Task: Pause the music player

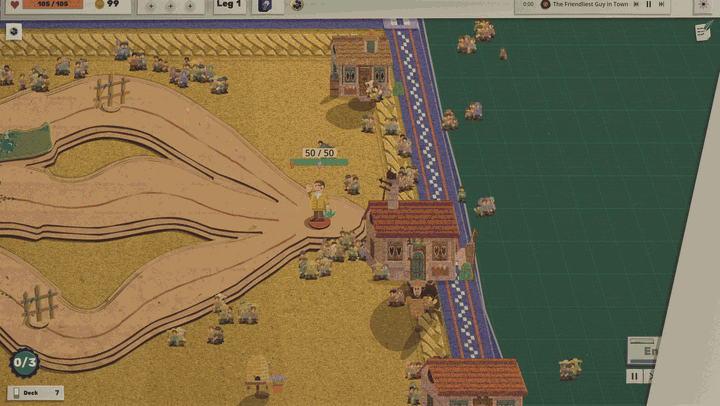Action: (x=649, y=4)
